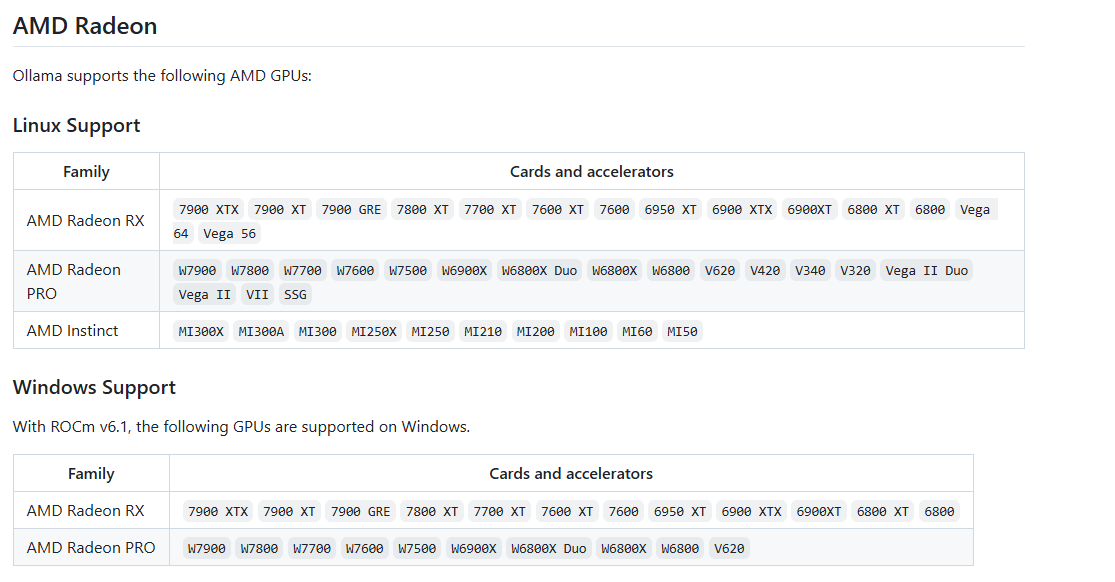Click the 7900 GRE tag in Linux table
This screenshot has height=582, width=1115.
tap(351, 210)
